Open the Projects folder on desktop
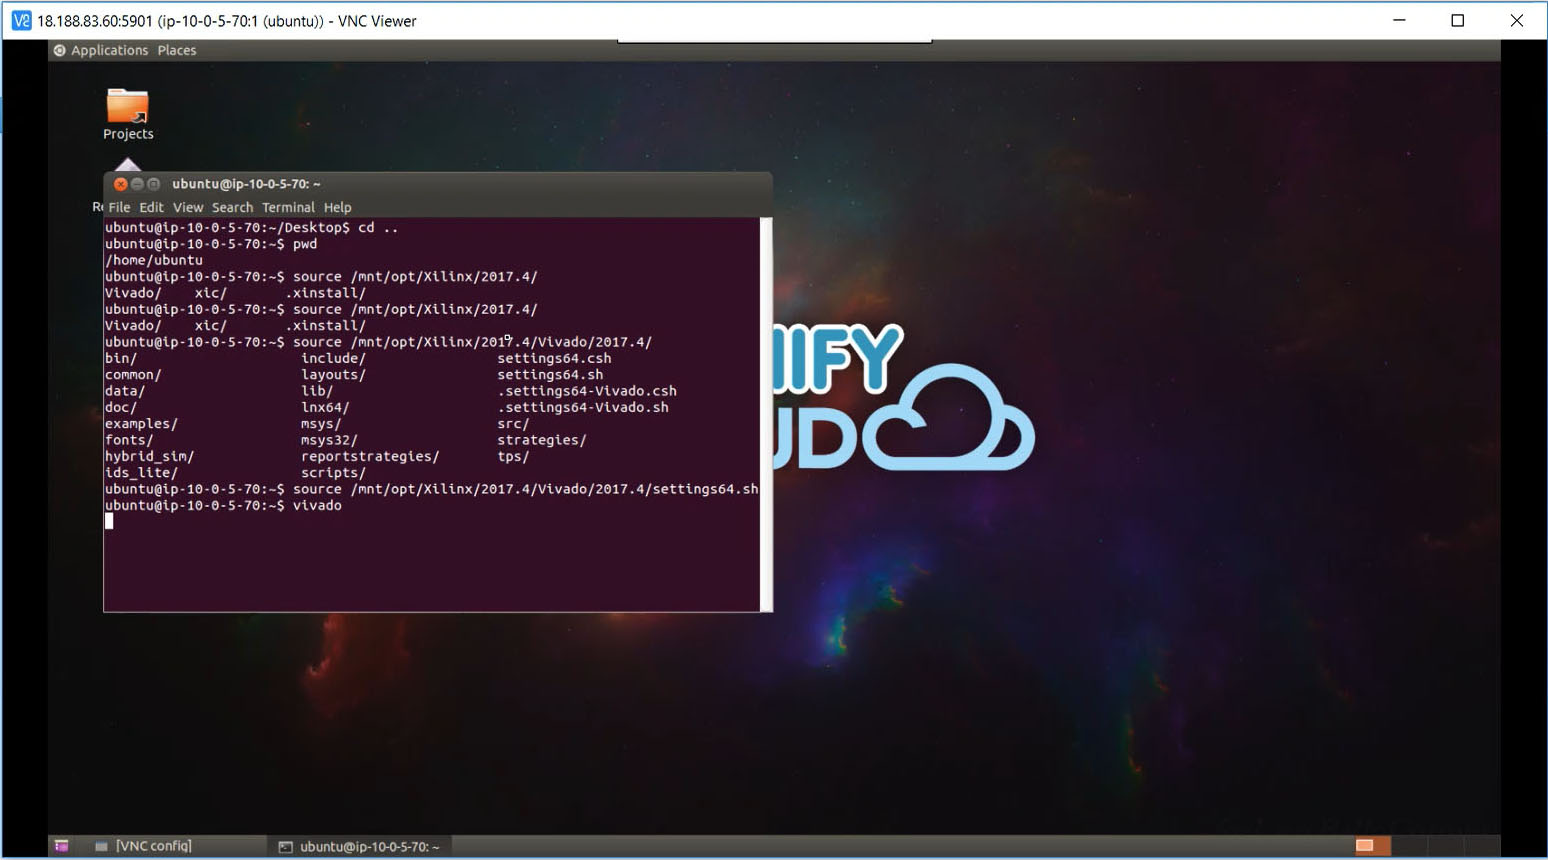The image size is (1548, 860). click(128, 108)
